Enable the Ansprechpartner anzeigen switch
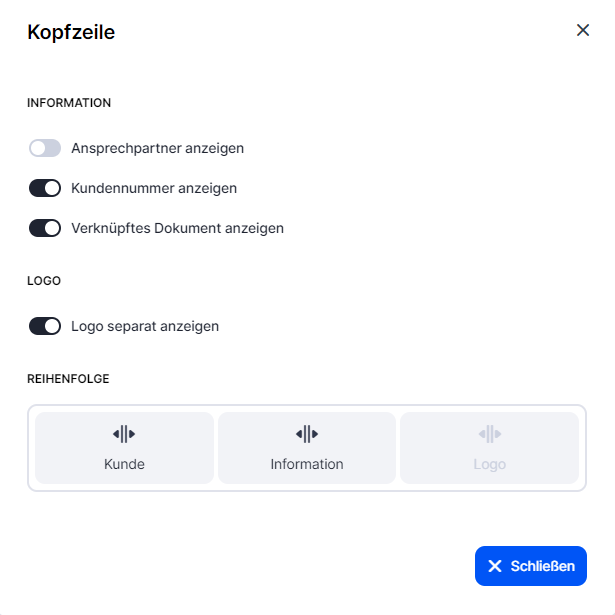Viewport: 615px width, 615px height. pos(45,148)
